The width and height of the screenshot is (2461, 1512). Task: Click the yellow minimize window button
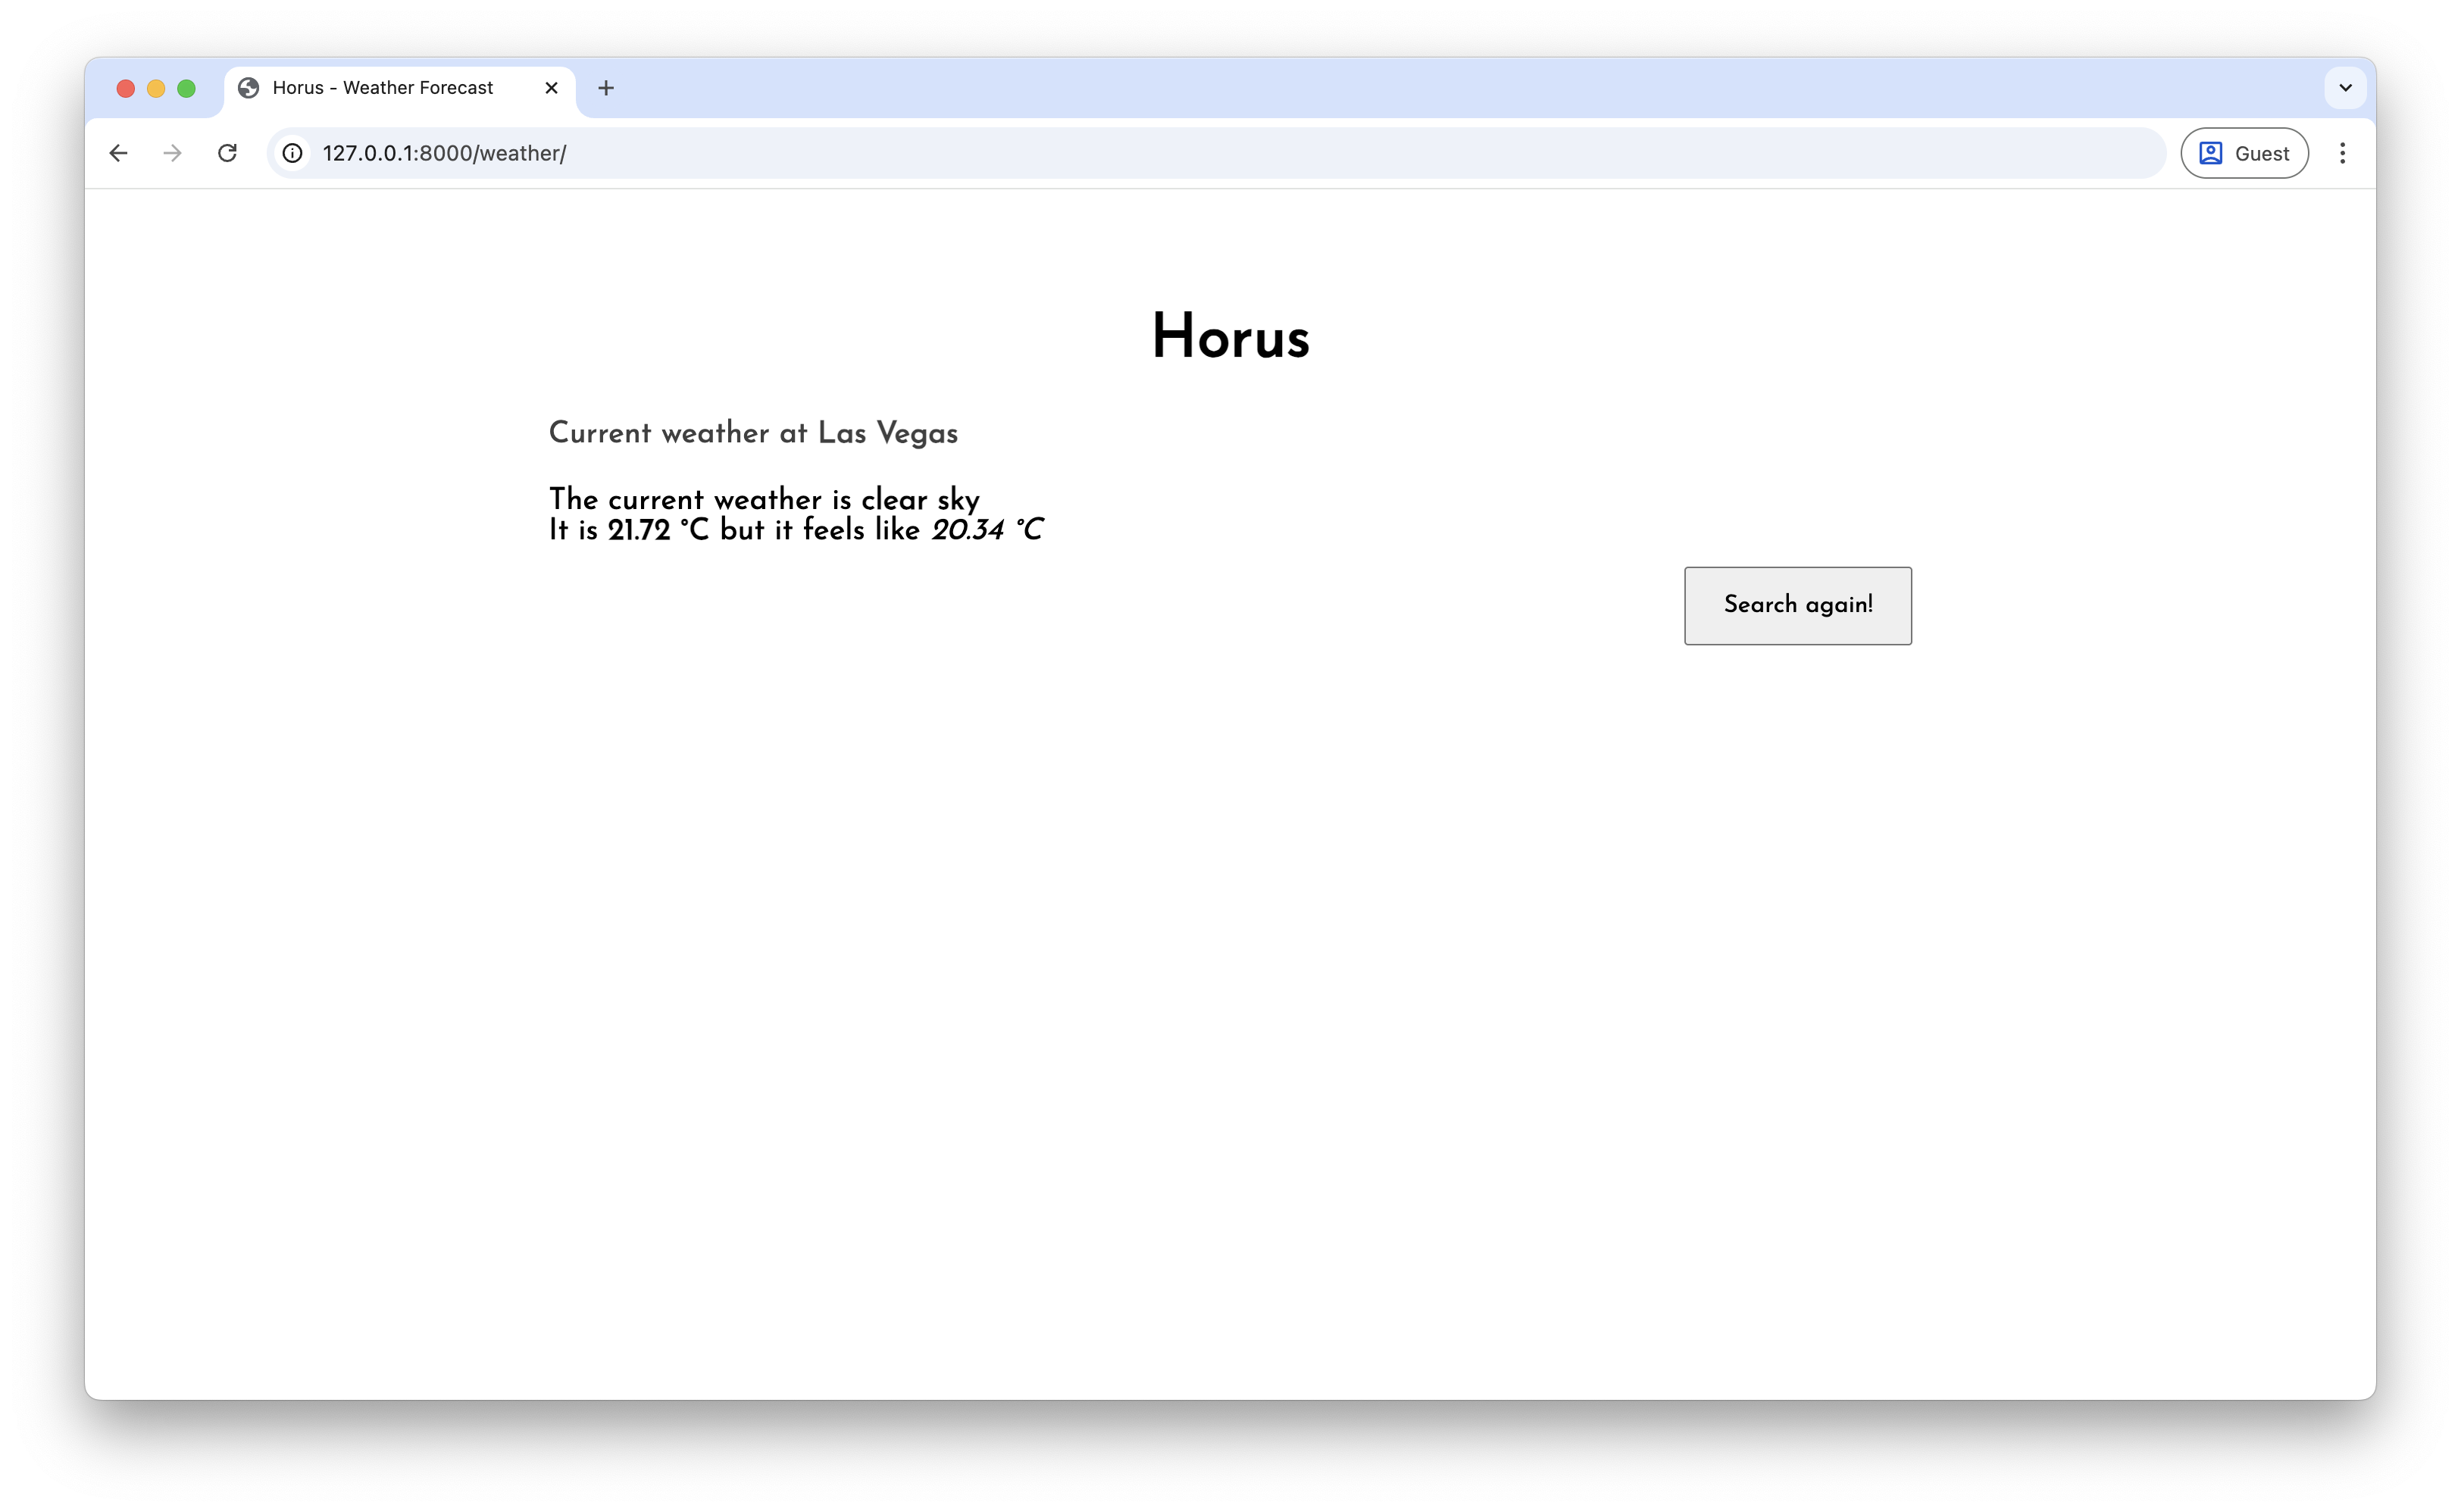(156, 88)
